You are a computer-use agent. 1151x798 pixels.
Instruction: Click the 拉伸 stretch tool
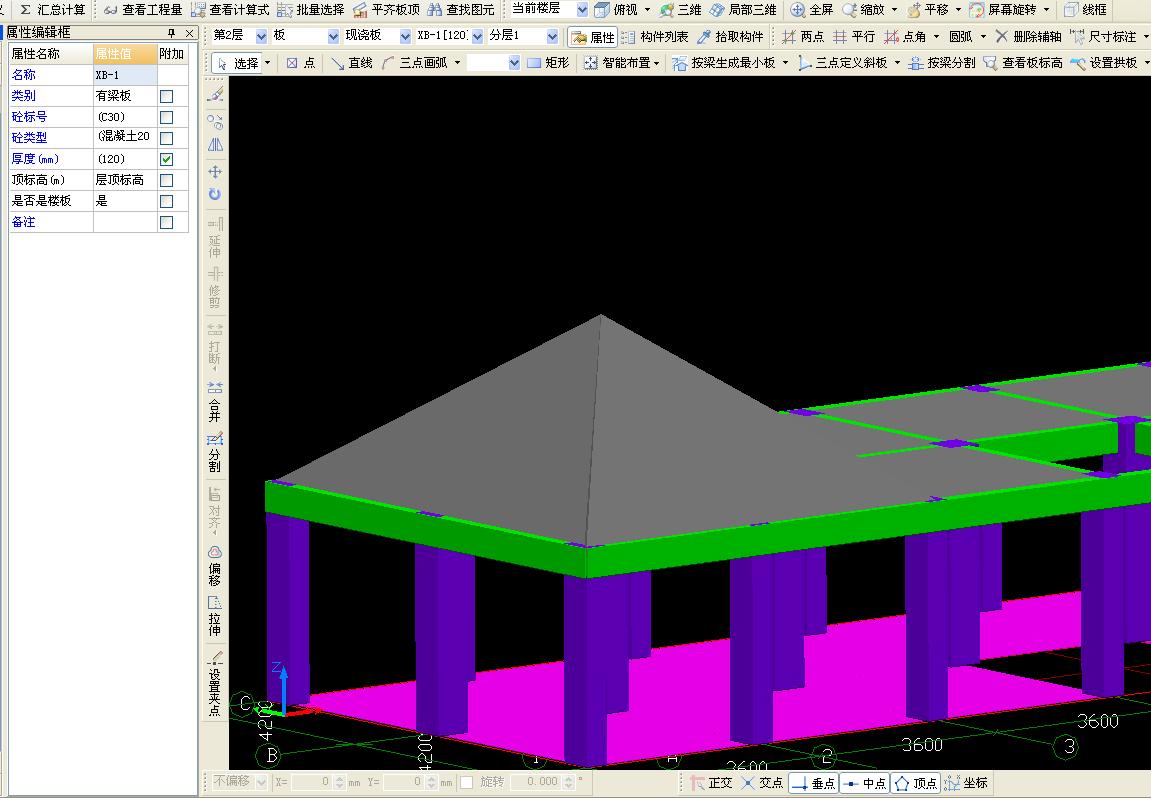[x=214, y=616]
